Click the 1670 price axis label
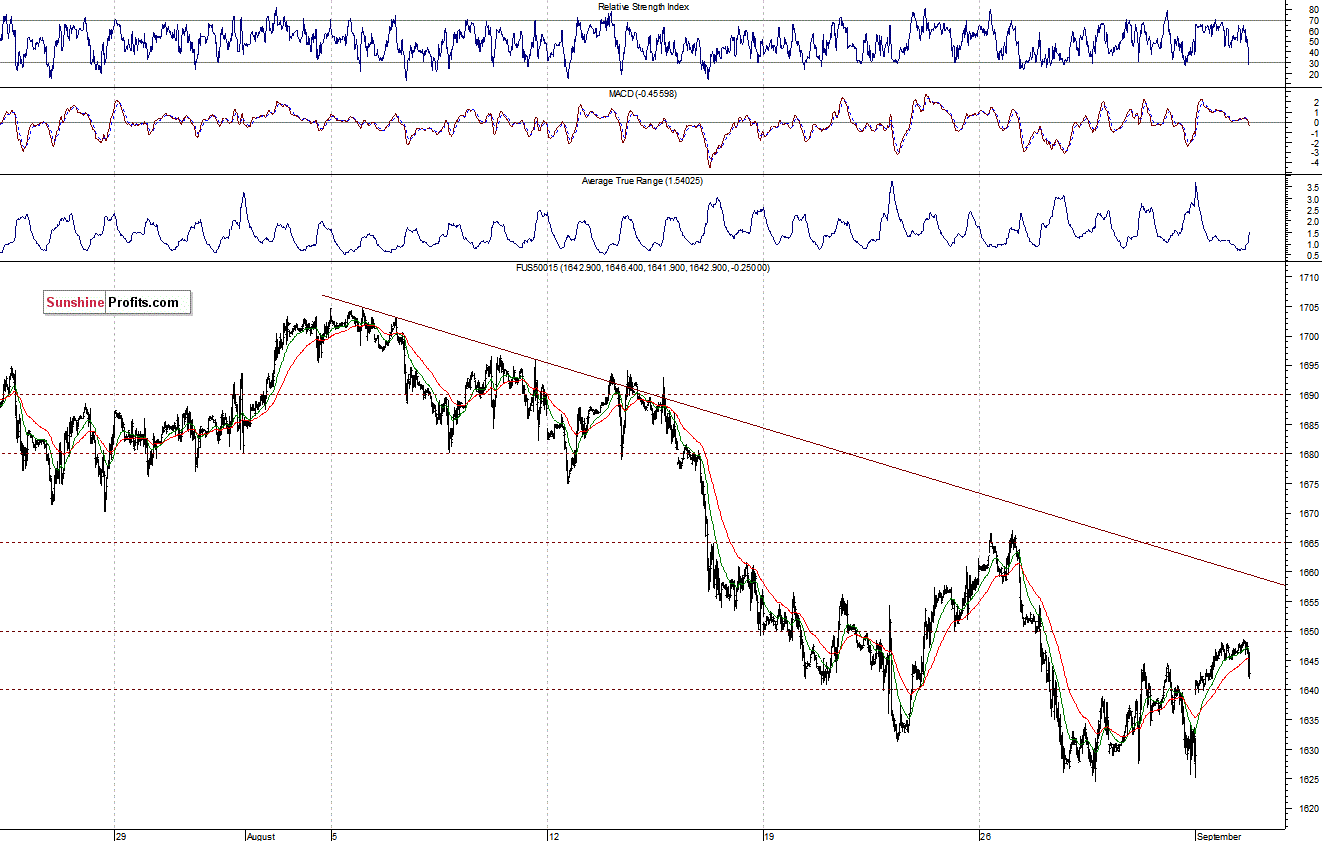1322x841 pixels. pyautogui.click(x=1307, y=513)
